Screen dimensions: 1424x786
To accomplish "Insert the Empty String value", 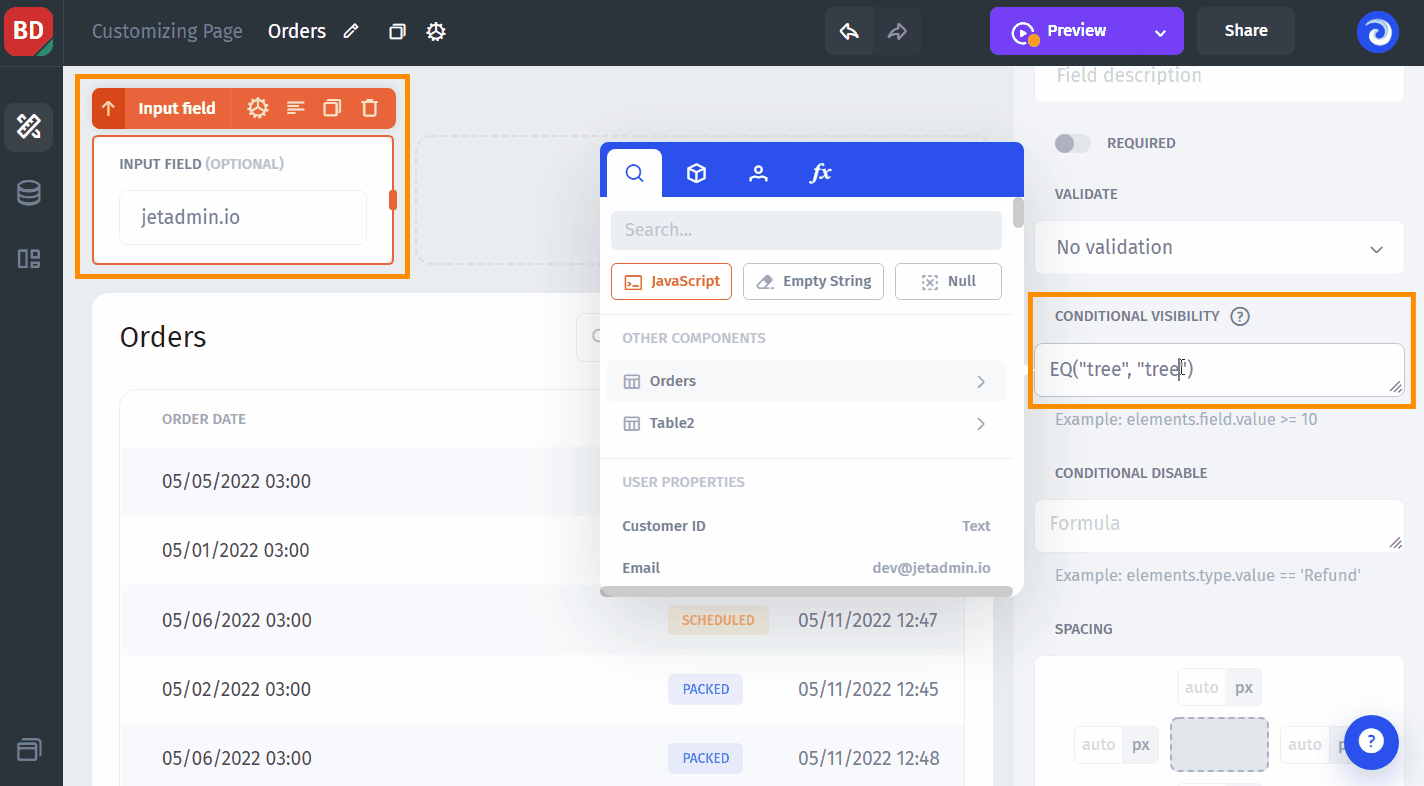I will (x=813, y=282).
